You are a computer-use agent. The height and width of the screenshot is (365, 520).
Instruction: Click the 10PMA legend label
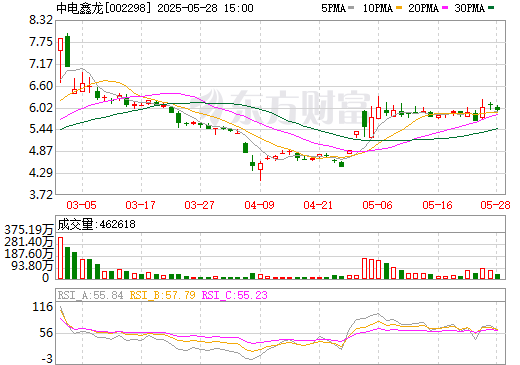click(377, 8)
